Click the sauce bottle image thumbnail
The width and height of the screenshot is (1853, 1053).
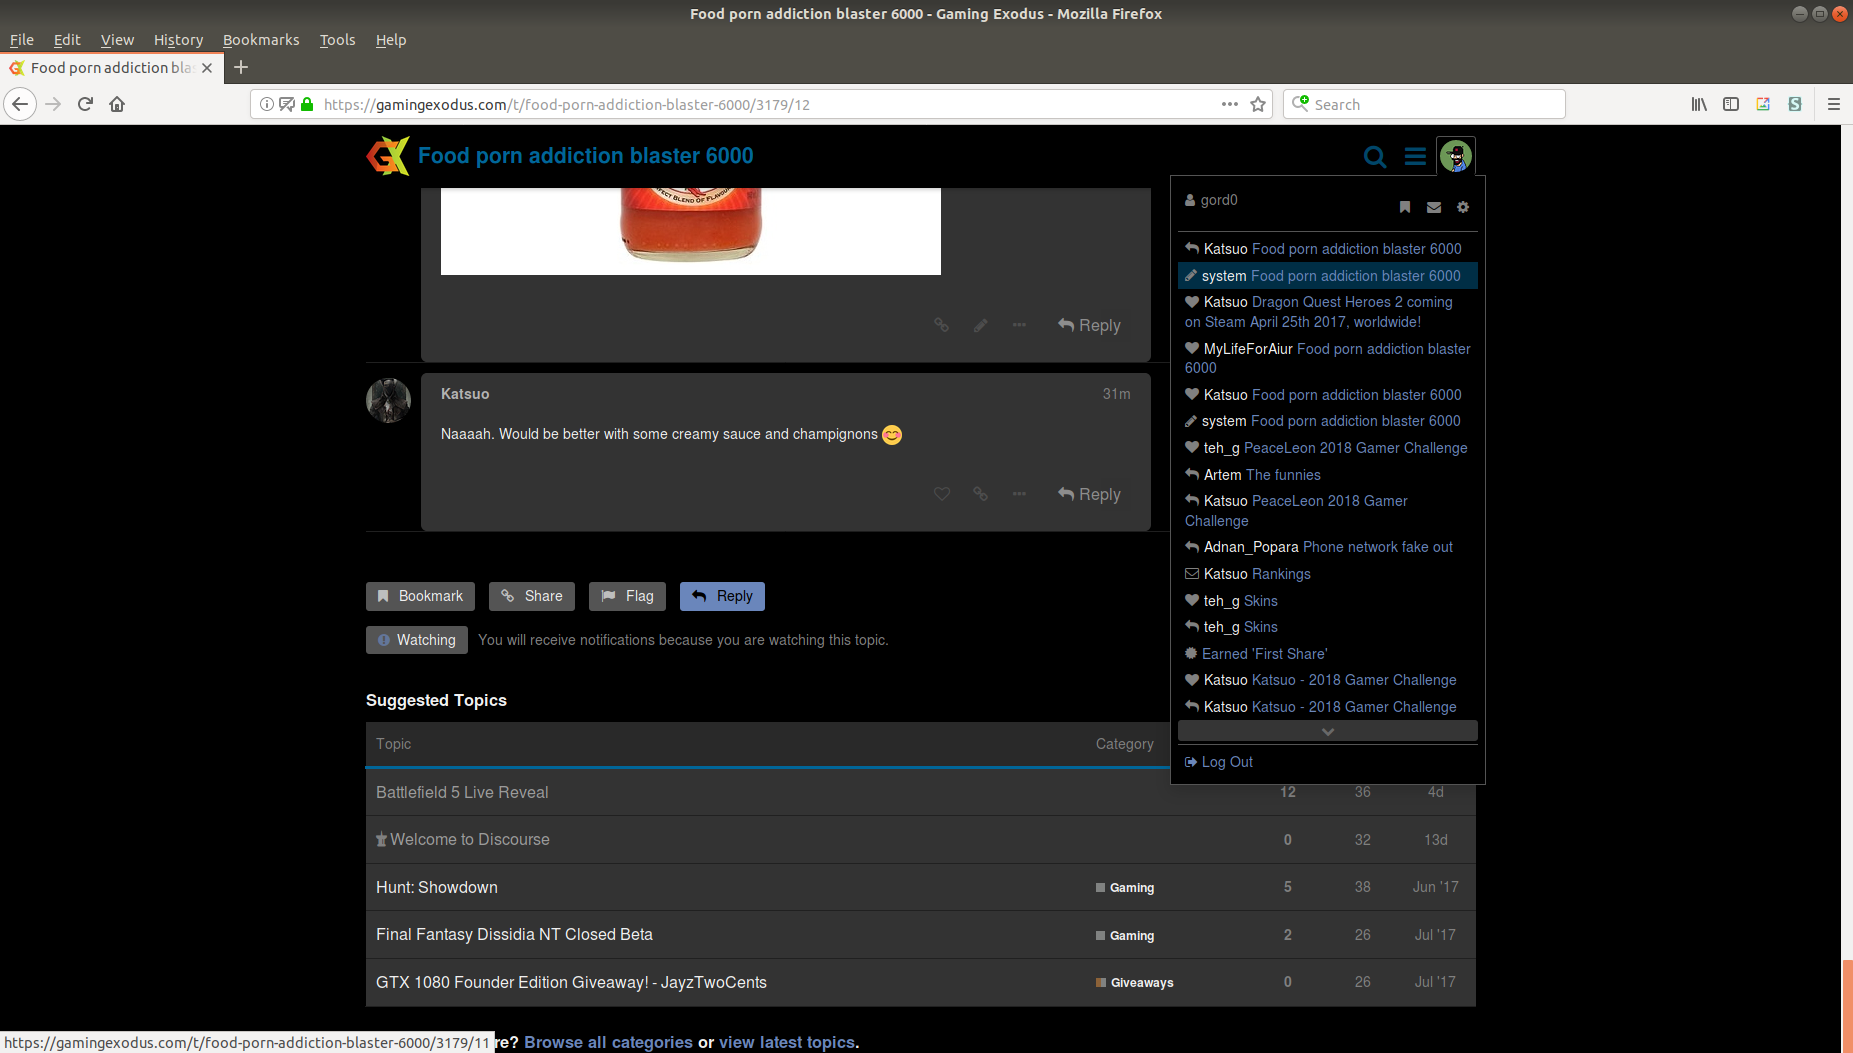click(691, 230)
